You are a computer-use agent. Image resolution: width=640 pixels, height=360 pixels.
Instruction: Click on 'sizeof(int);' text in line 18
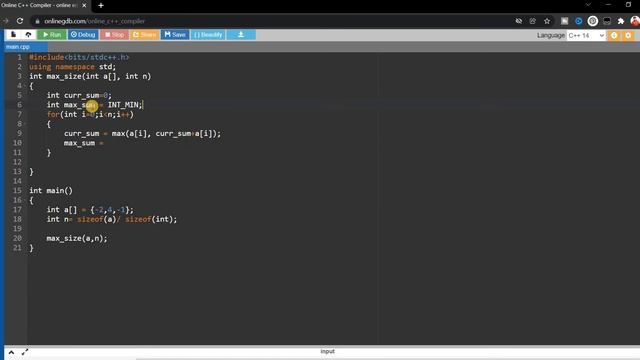pyautogui.click(x=151, y=219)
